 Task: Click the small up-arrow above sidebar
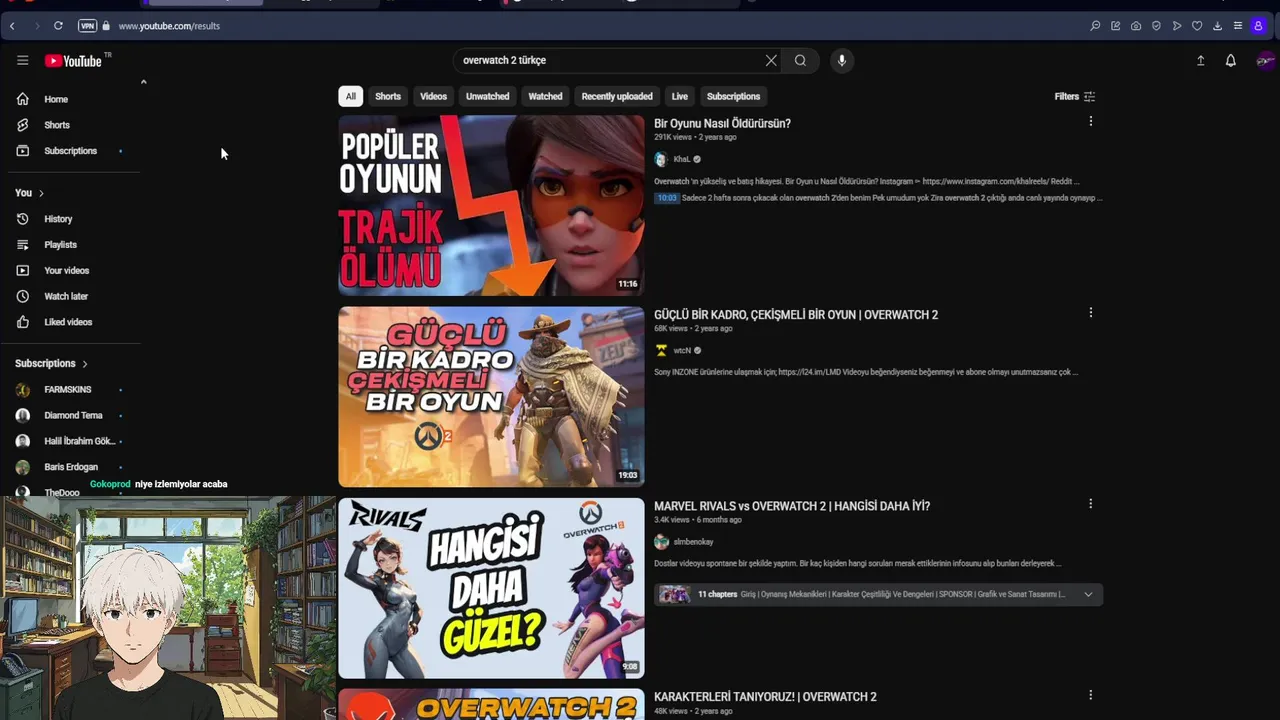coord(143,82)
